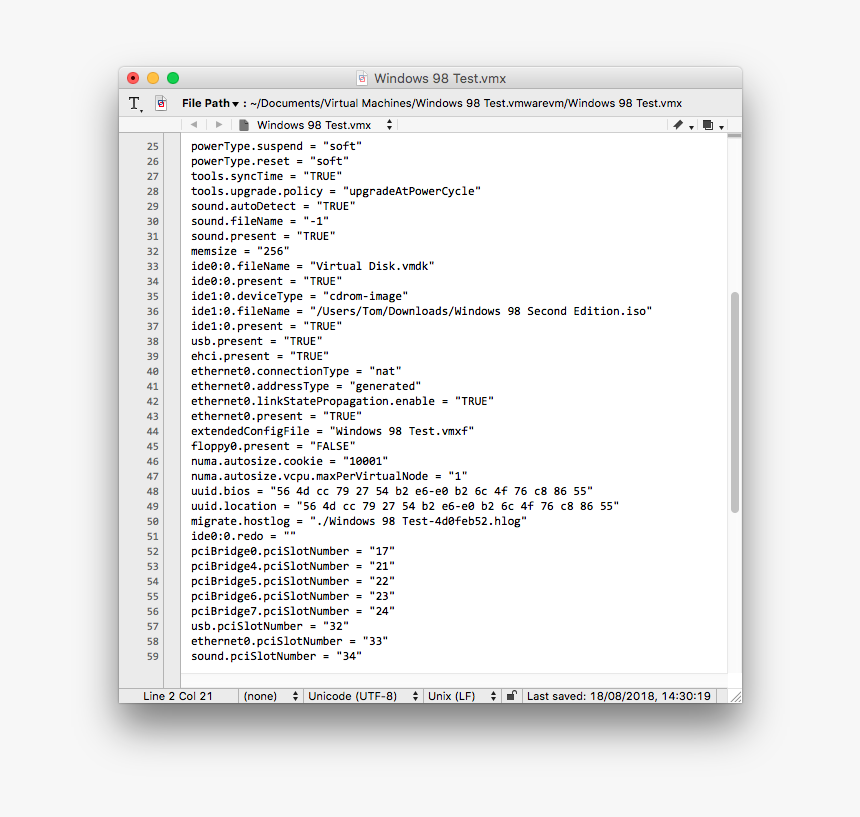The image size is (860, 817).
Task: Click the numa.autosize.vcpu.maxPerVirtualNode line
Action: [329, 476]
